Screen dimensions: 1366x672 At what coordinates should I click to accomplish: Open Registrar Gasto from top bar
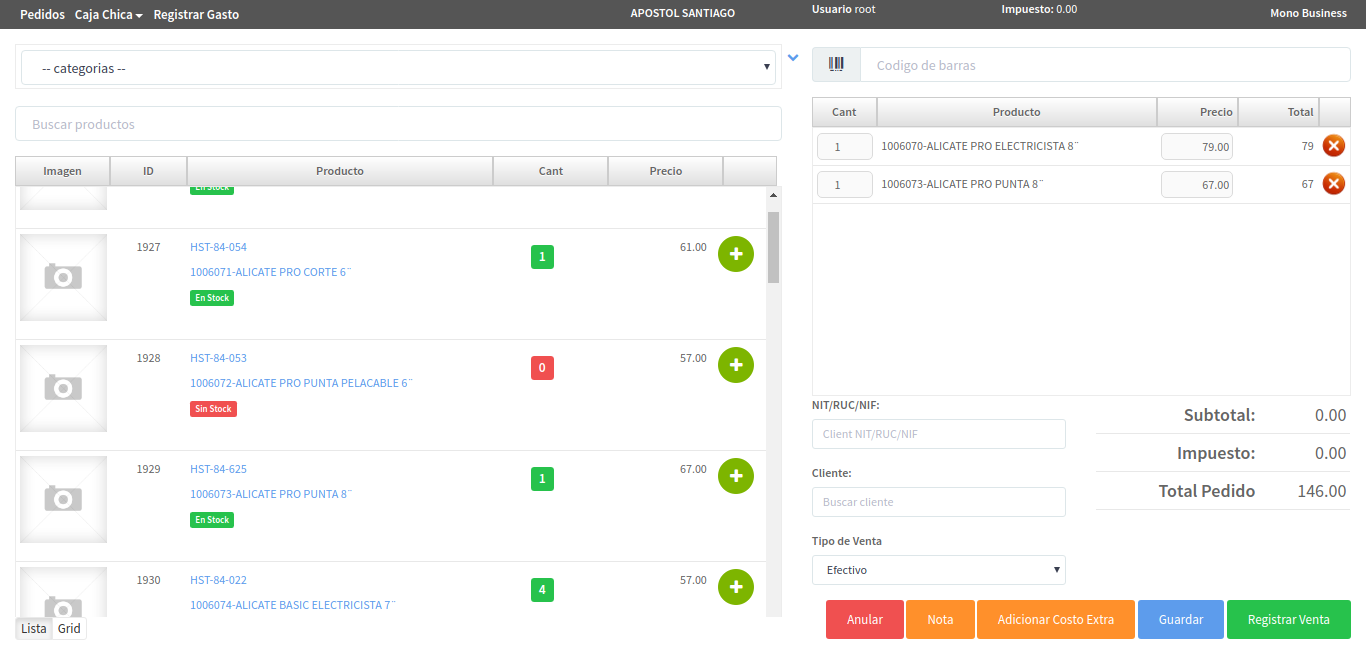196,15
